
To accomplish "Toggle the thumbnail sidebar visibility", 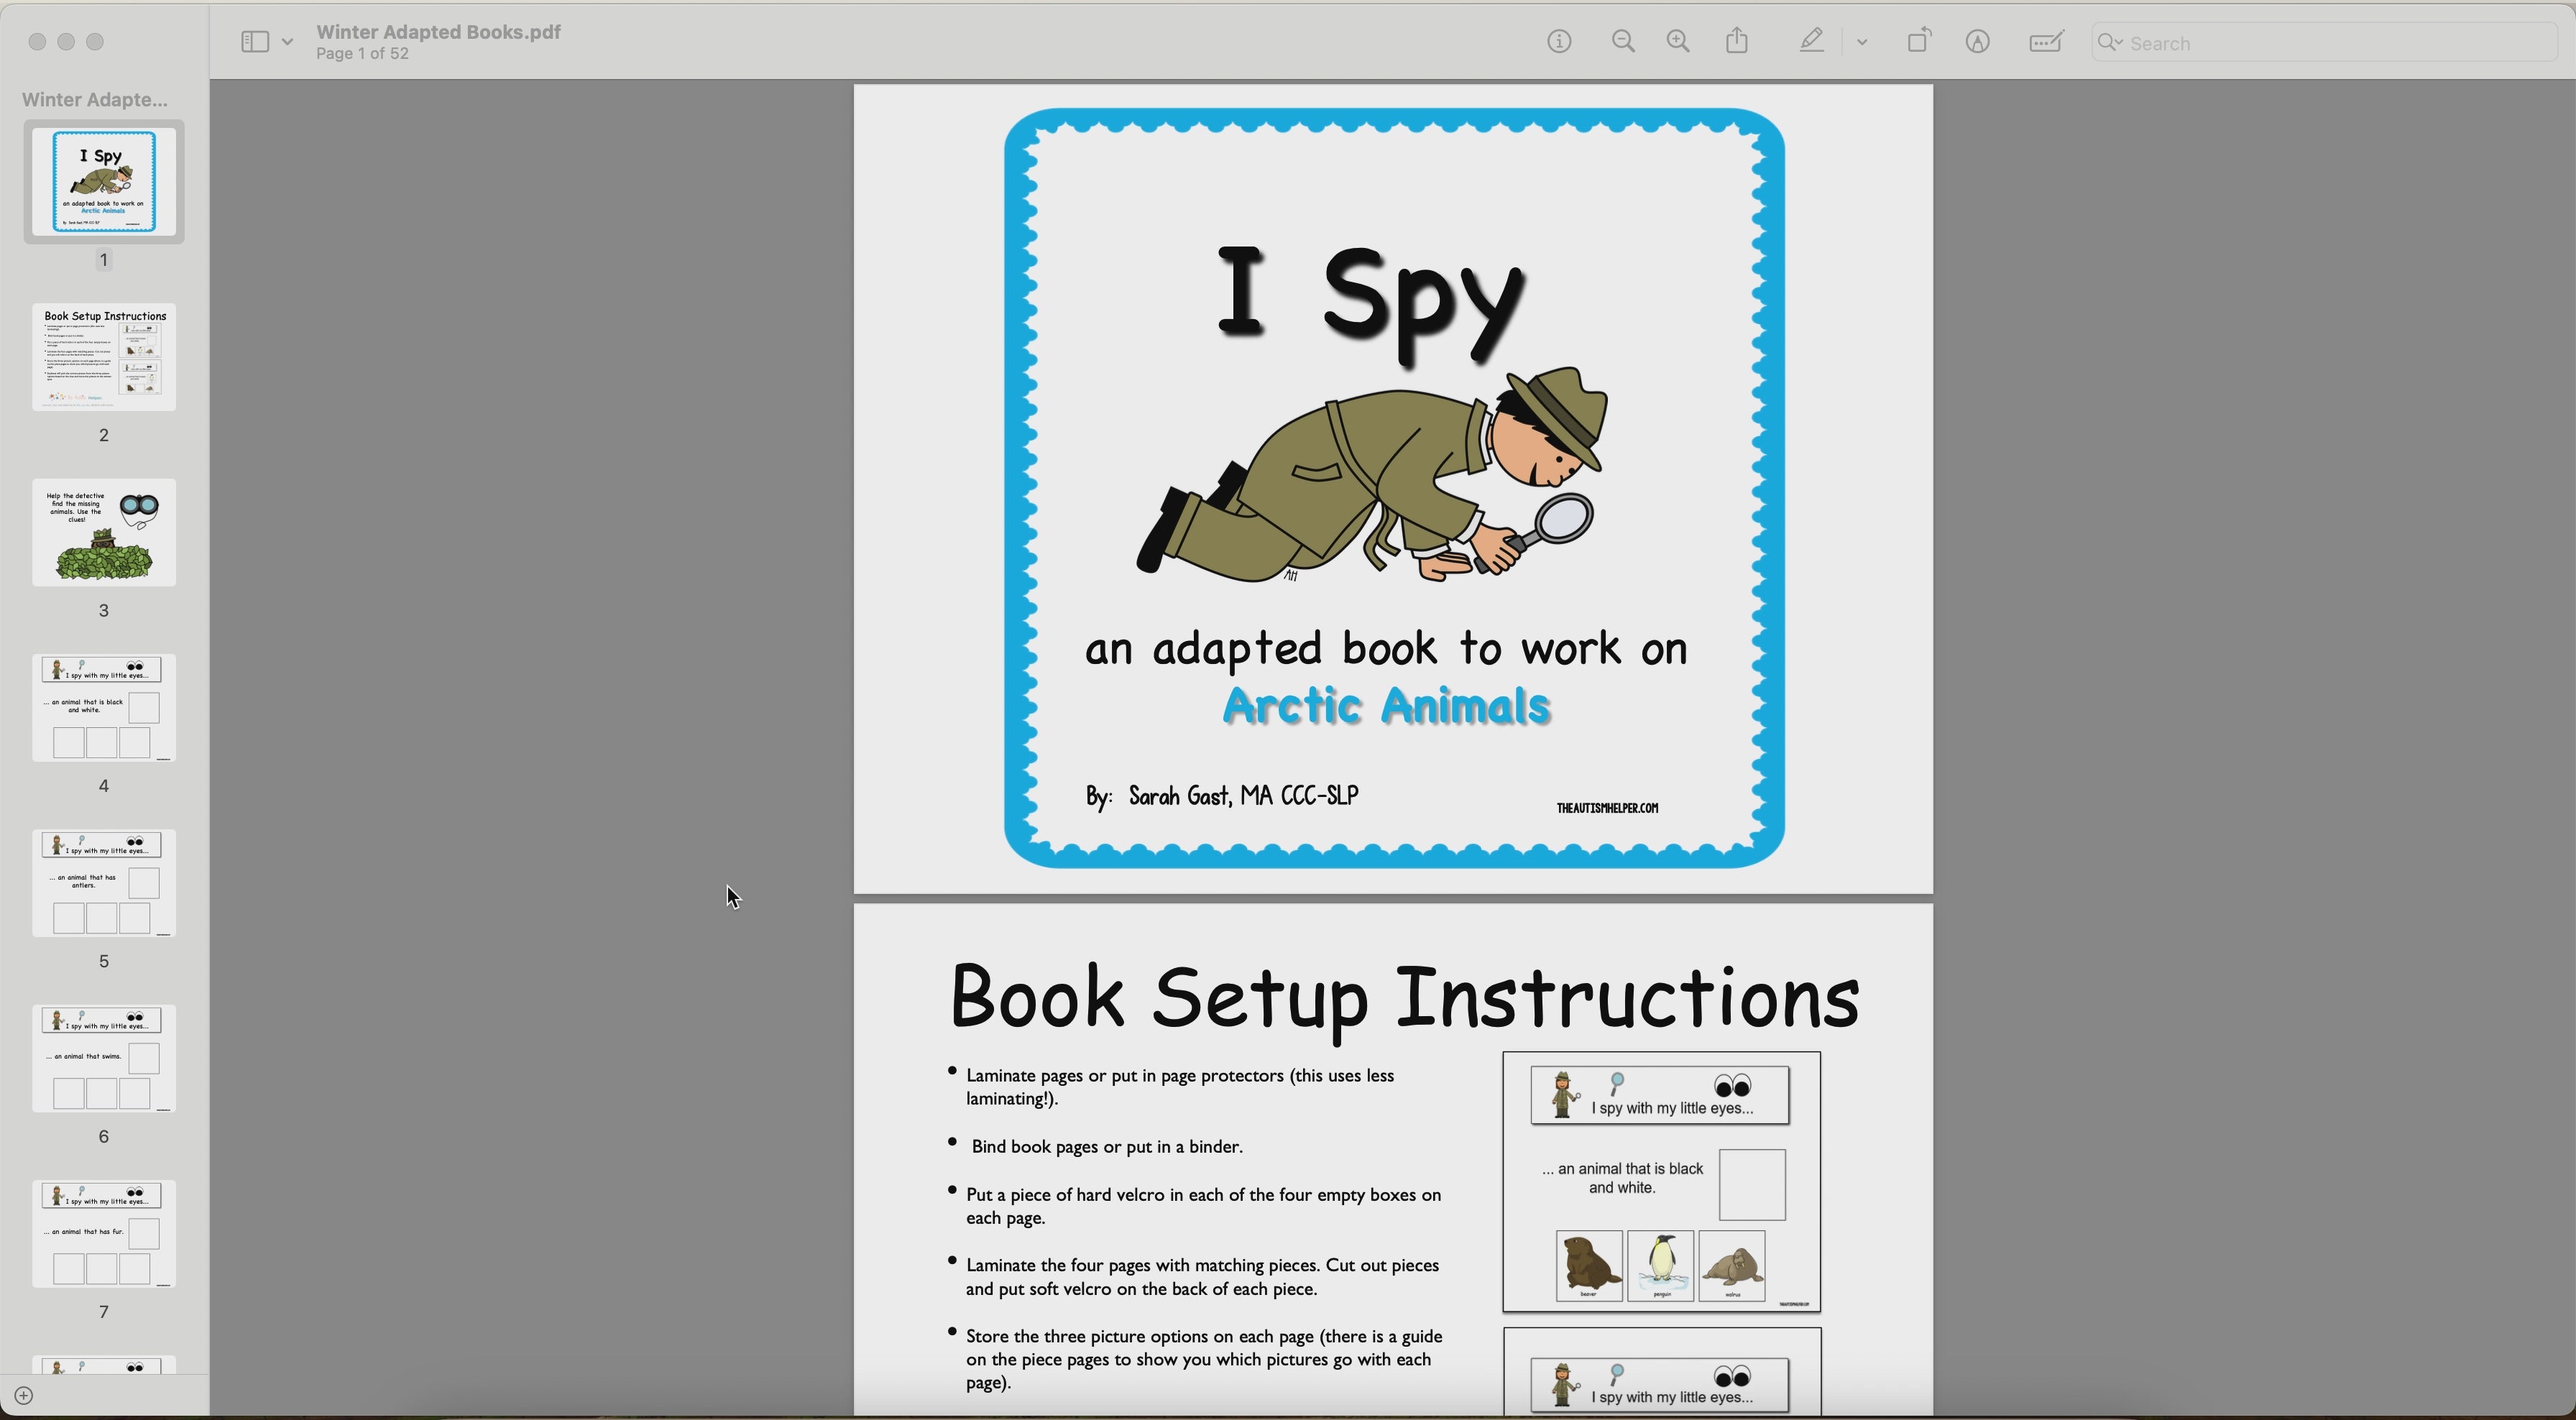I will click(255, 41).
